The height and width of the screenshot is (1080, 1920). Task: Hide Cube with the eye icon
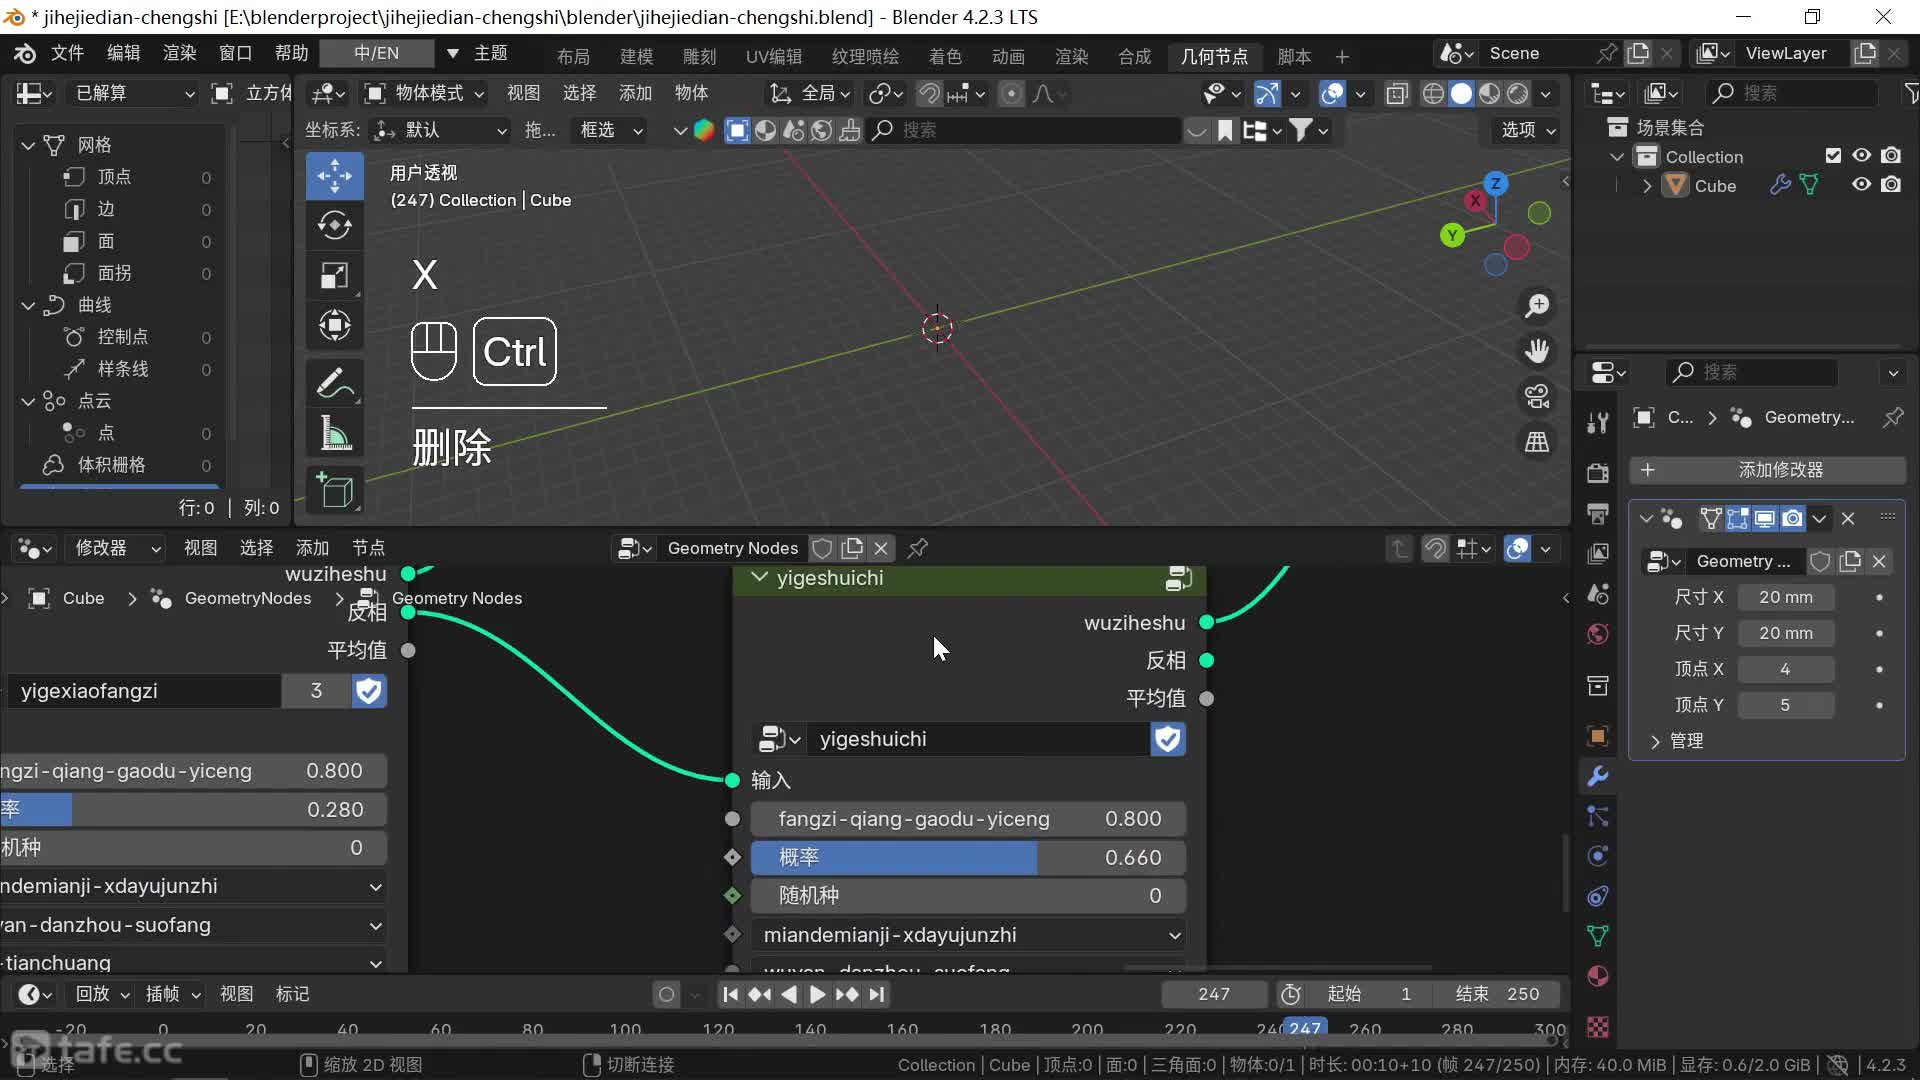pyautogui.click(x=1861, y=185)
